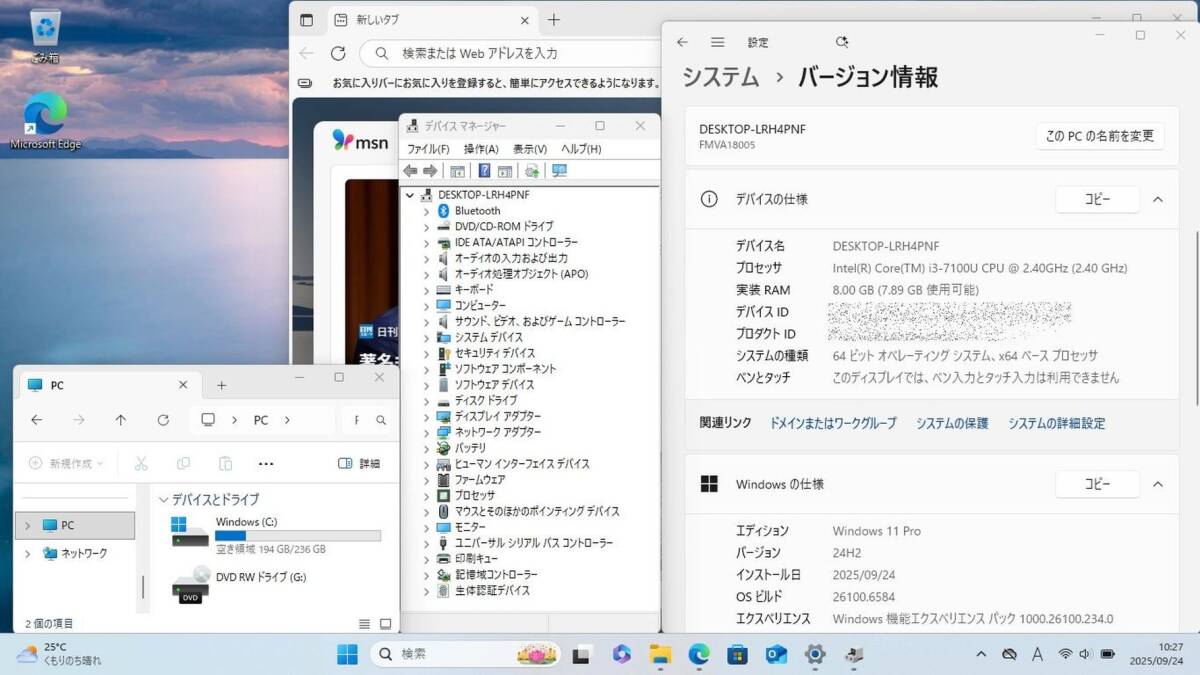This screenshot has width=1200, height=675.
Task: Open Outlook from the taskbar
Action: click(x=776, y=654)
